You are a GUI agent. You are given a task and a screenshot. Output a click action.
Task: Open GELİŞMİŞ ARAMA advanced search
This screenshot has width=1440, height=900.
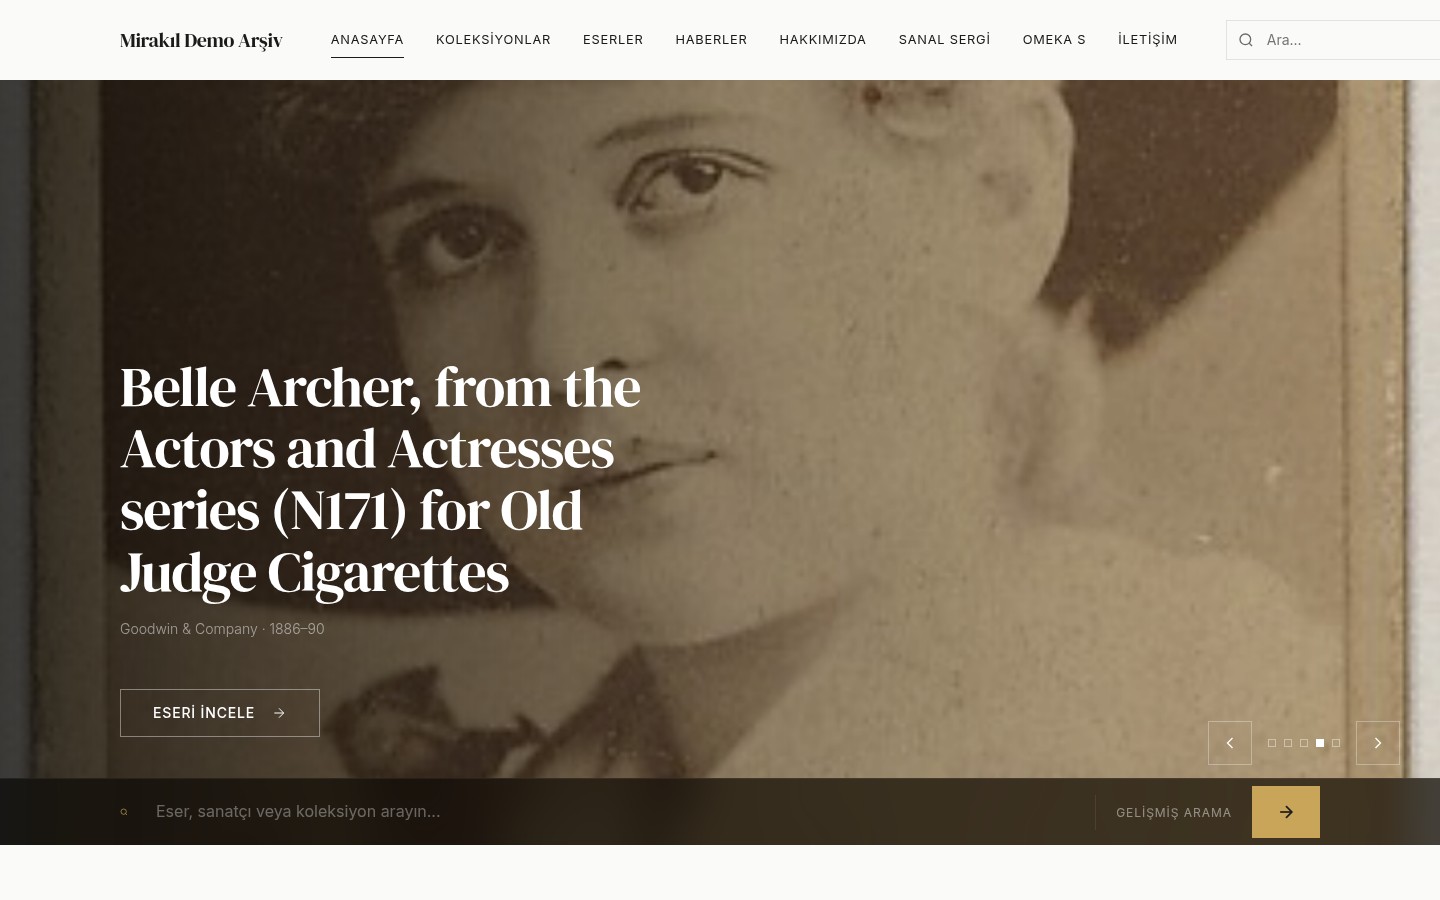coord(1174,812)
